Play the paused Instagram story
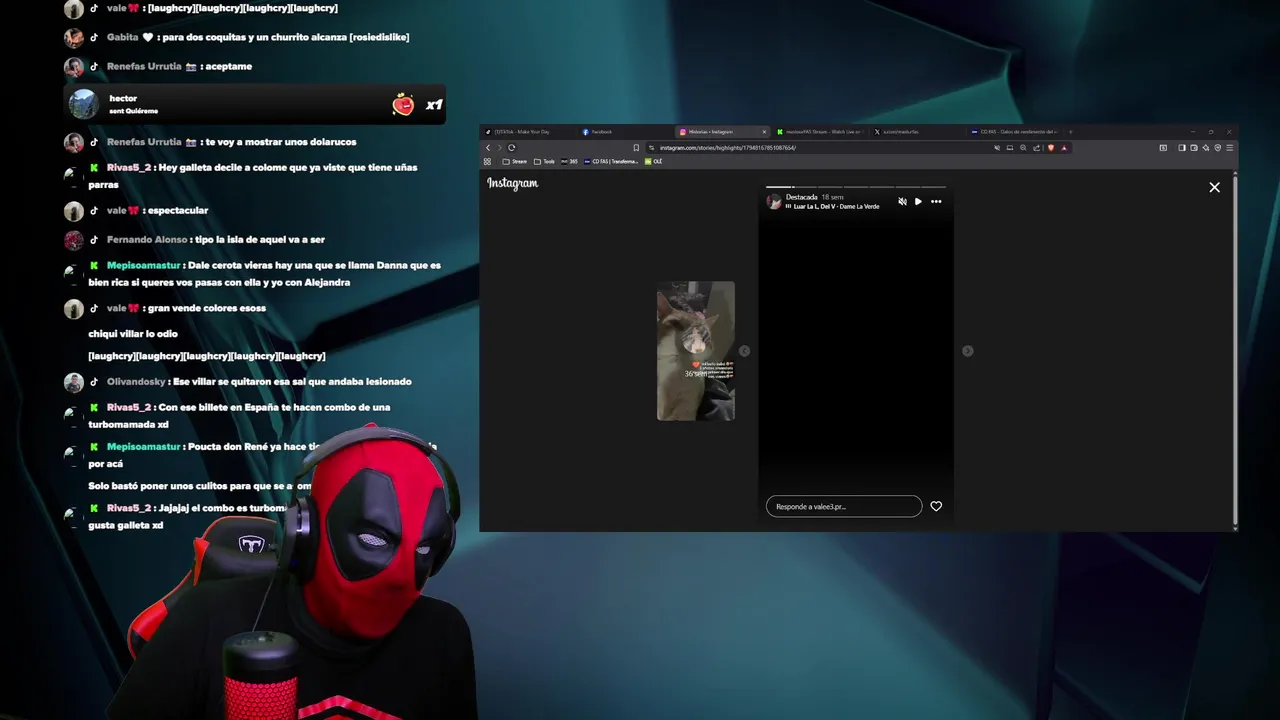The width and height of the screenshot is (1280, 720). pos(918,202)
